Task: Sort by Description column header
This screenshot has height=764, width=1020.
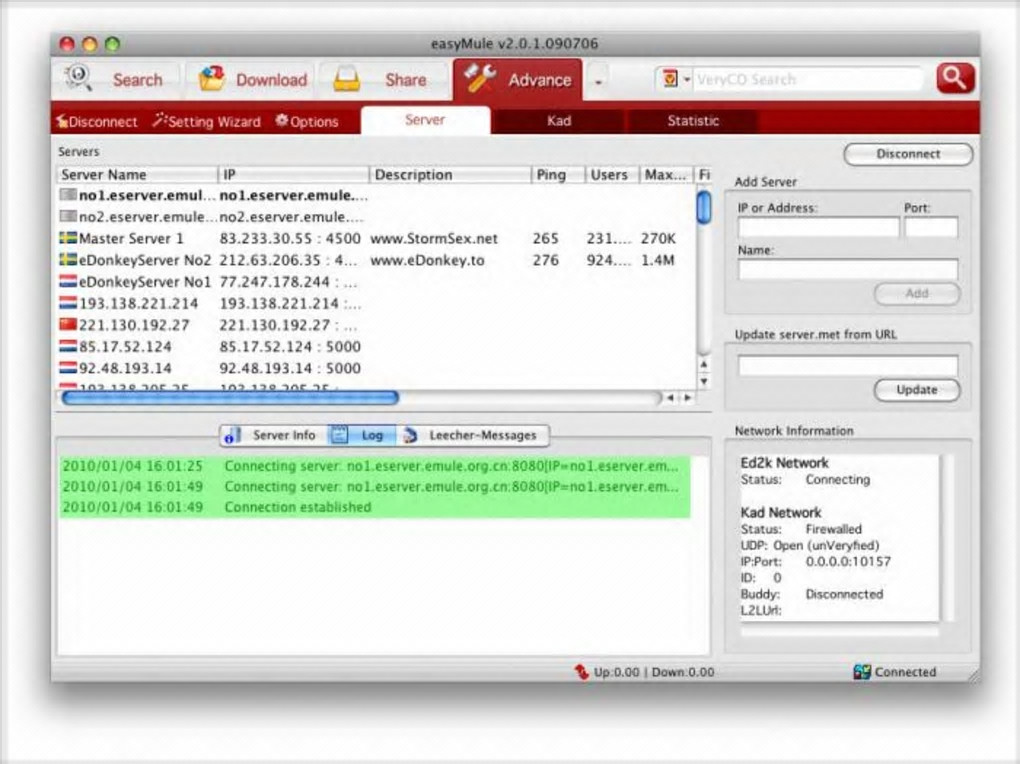Action: point(450,174)
